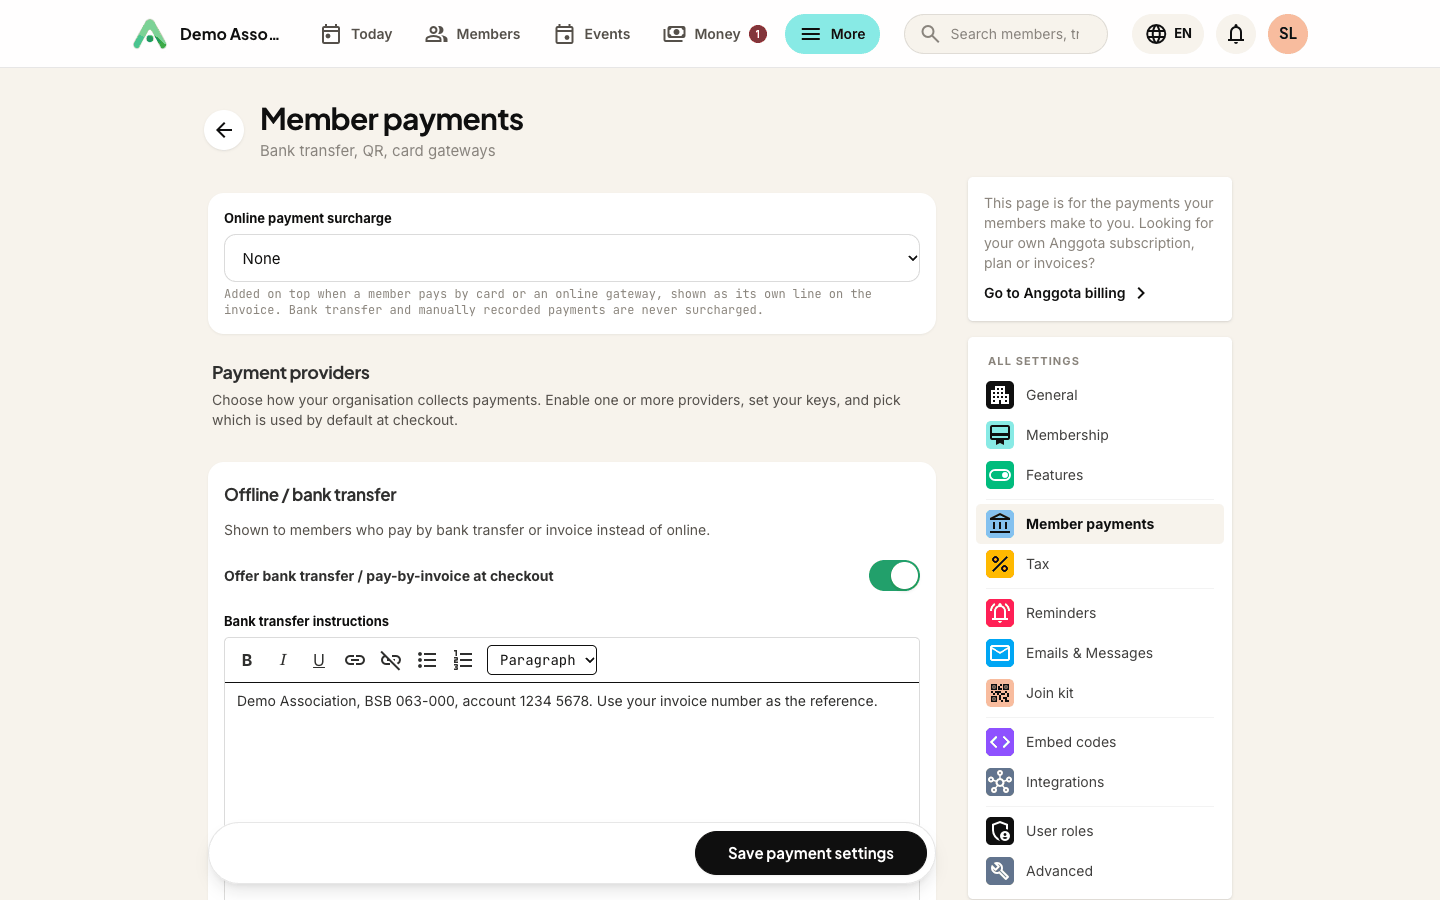Click the Membership card icon
This screenshot has width=1440, height=900.
[x=1000, y=435]
